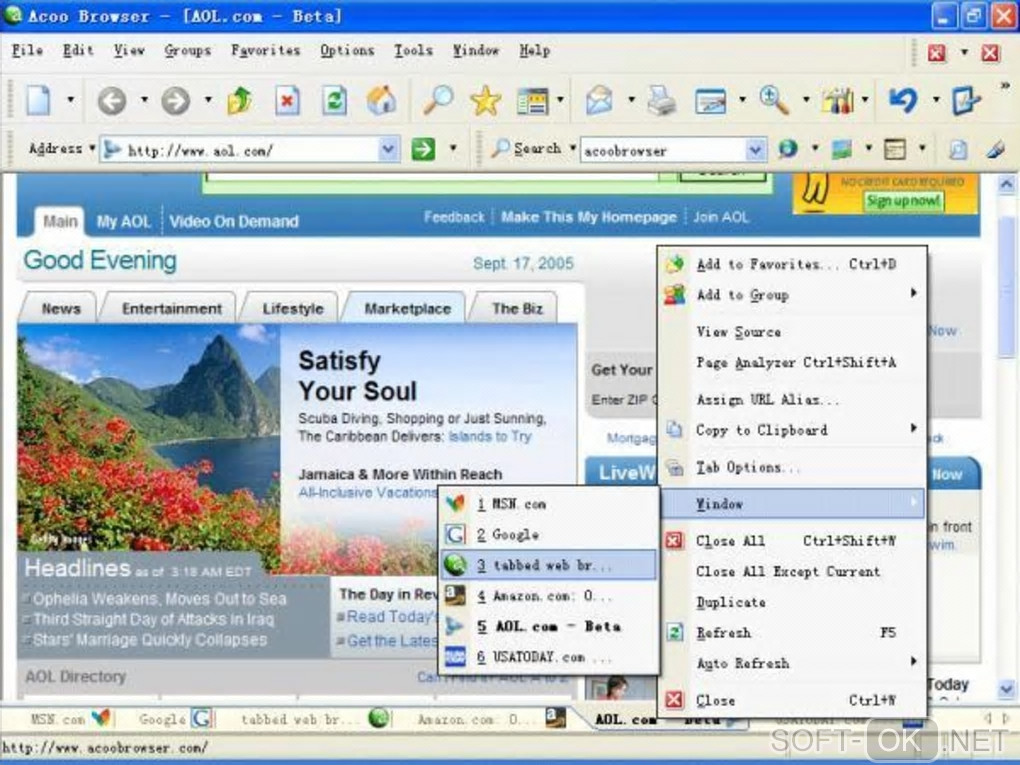Viewport: 1020px width, 765px height.
Task: Expand Add to Group submenu
Action: pos(914,293)
